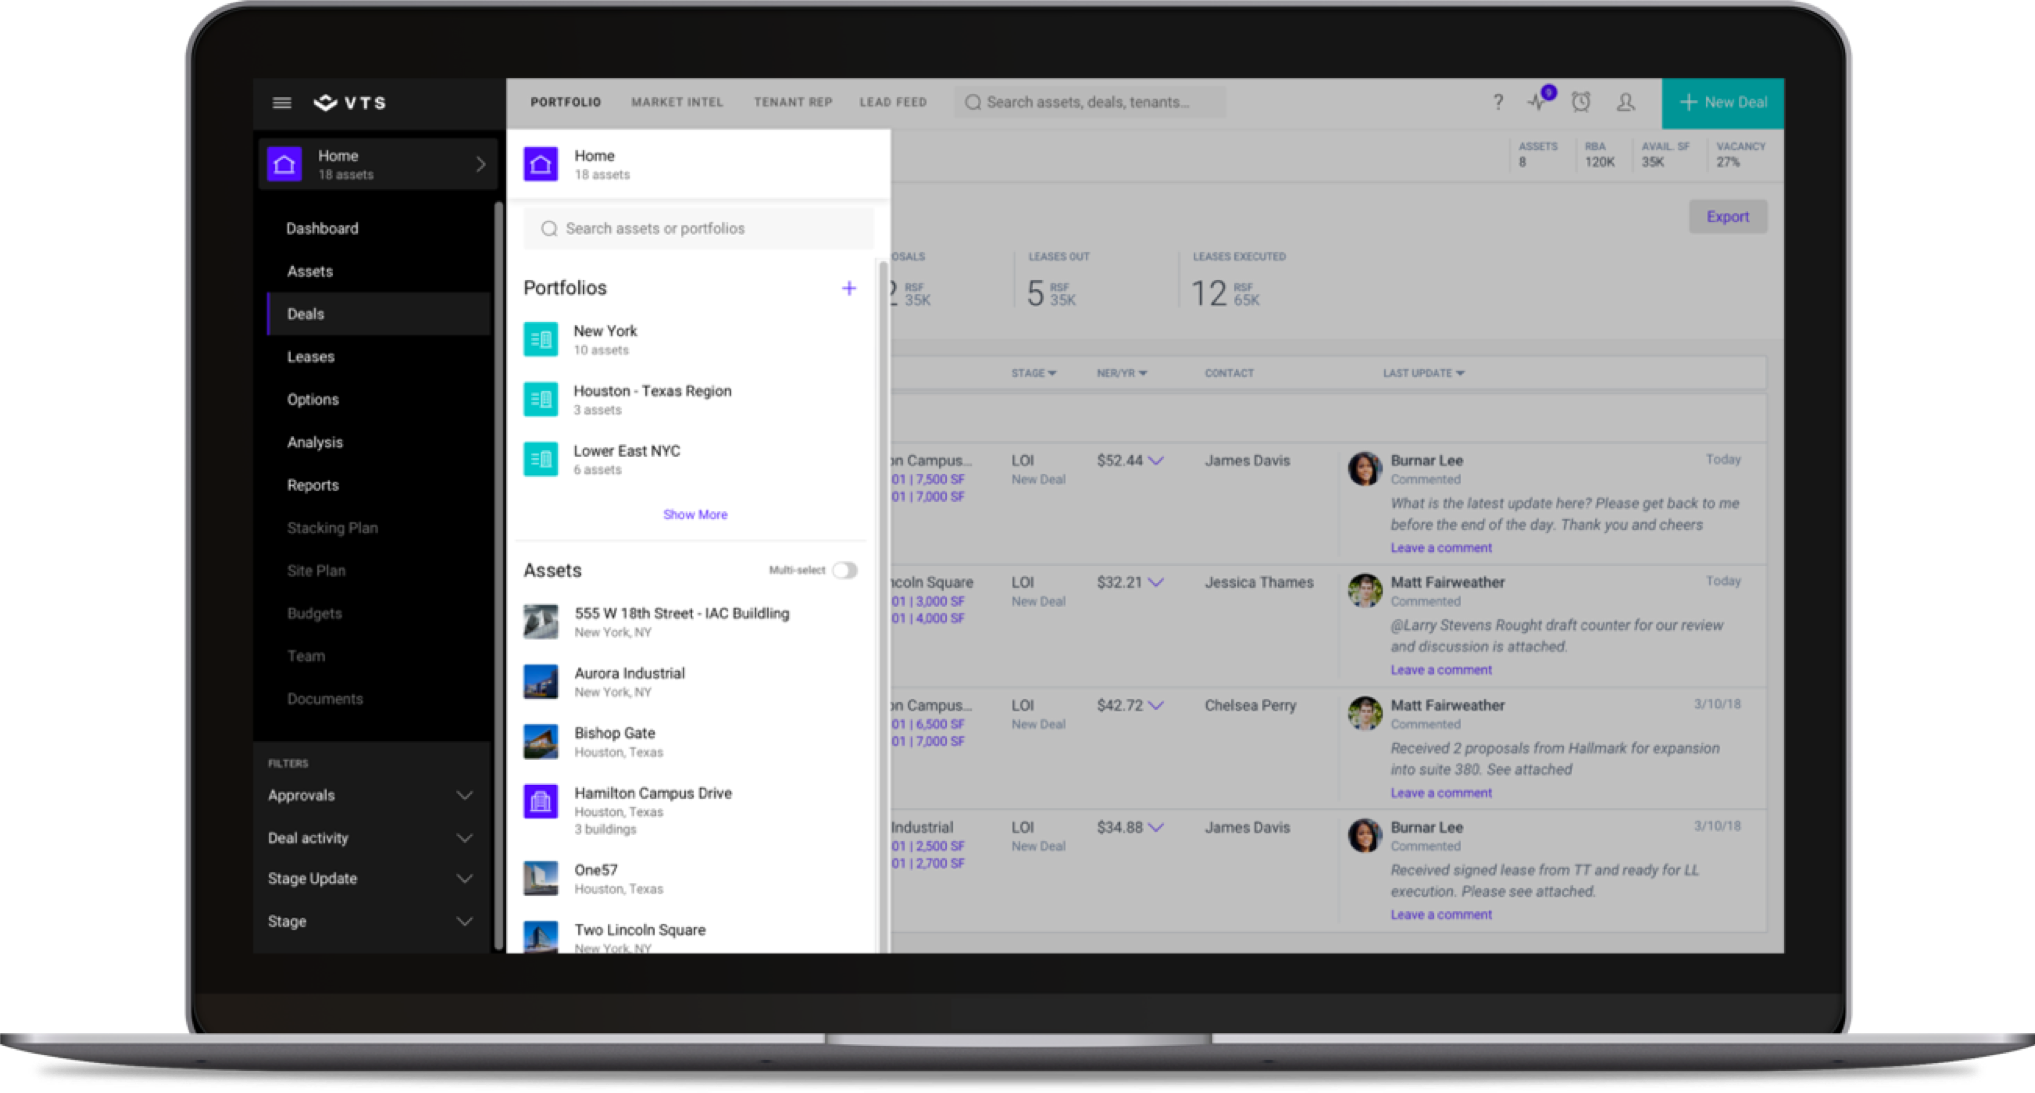Open the user profile icon
2035x1093 pixels.
coord(1626,102)
